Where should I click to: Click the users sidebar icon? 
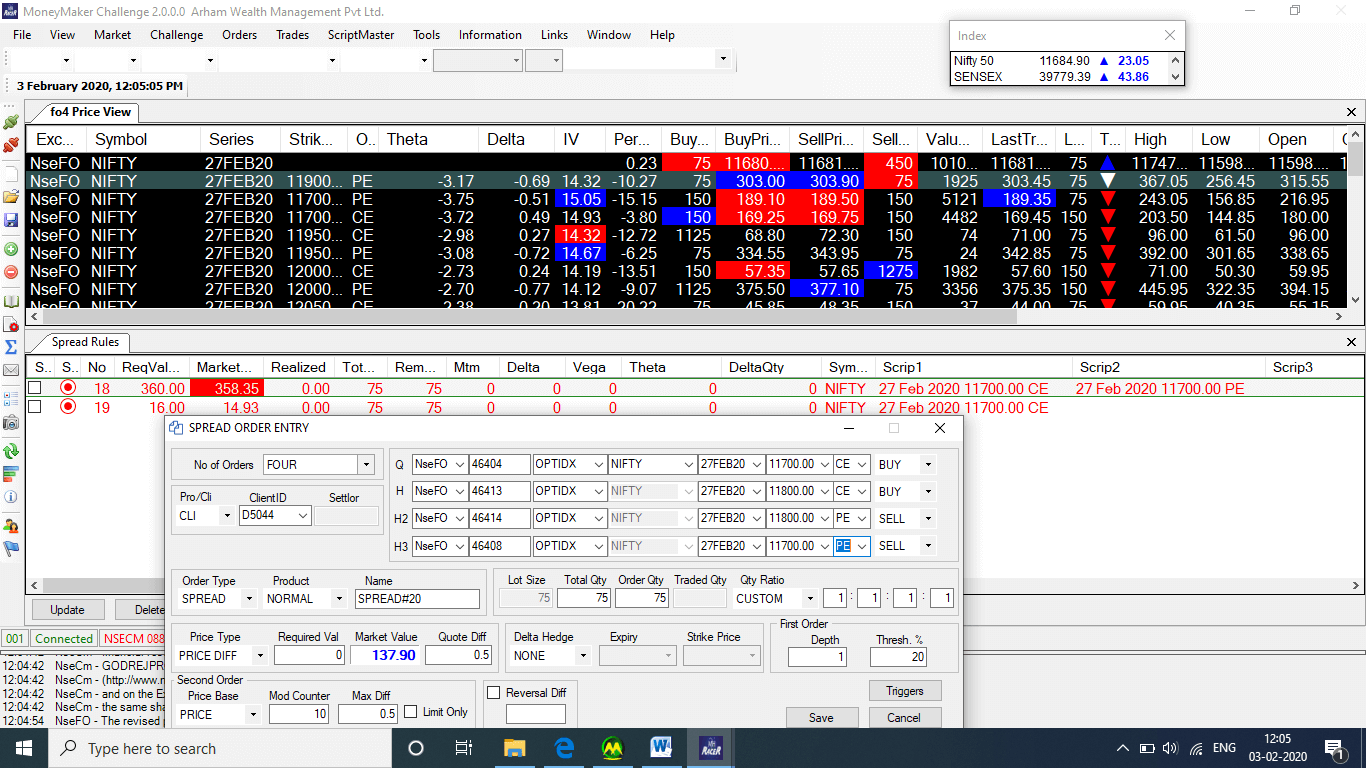(x=11, y=526)
